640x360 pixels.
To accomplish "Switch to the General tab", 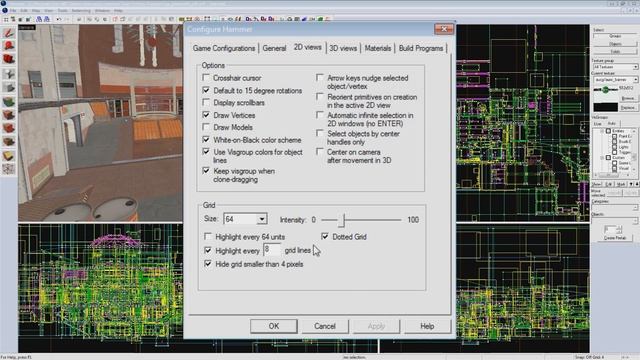I will click(274, 48).
